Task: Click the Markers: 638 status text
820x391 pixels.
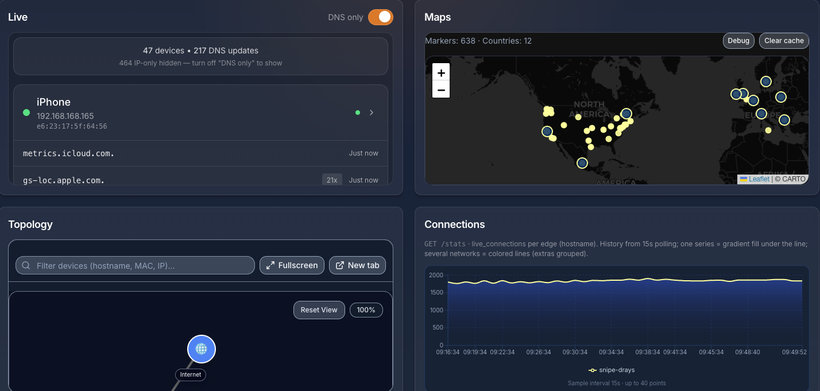Action: coord(450,41)
